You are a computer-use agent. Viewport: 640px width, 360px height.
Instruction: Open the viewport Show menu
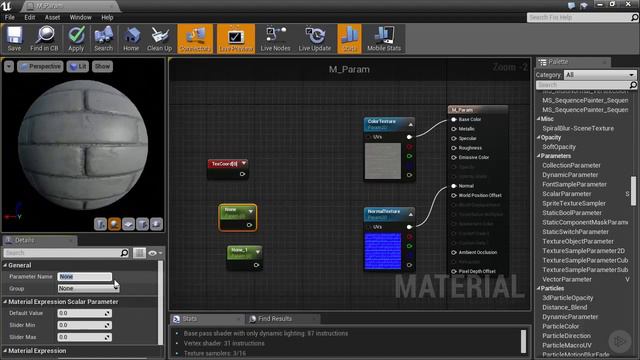[x=102, y=67]
